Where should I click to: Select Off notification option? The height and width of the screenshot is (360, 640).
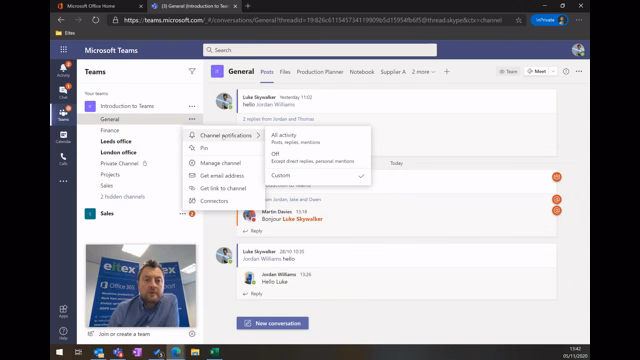pyautogui.click(x=318, y=157)
